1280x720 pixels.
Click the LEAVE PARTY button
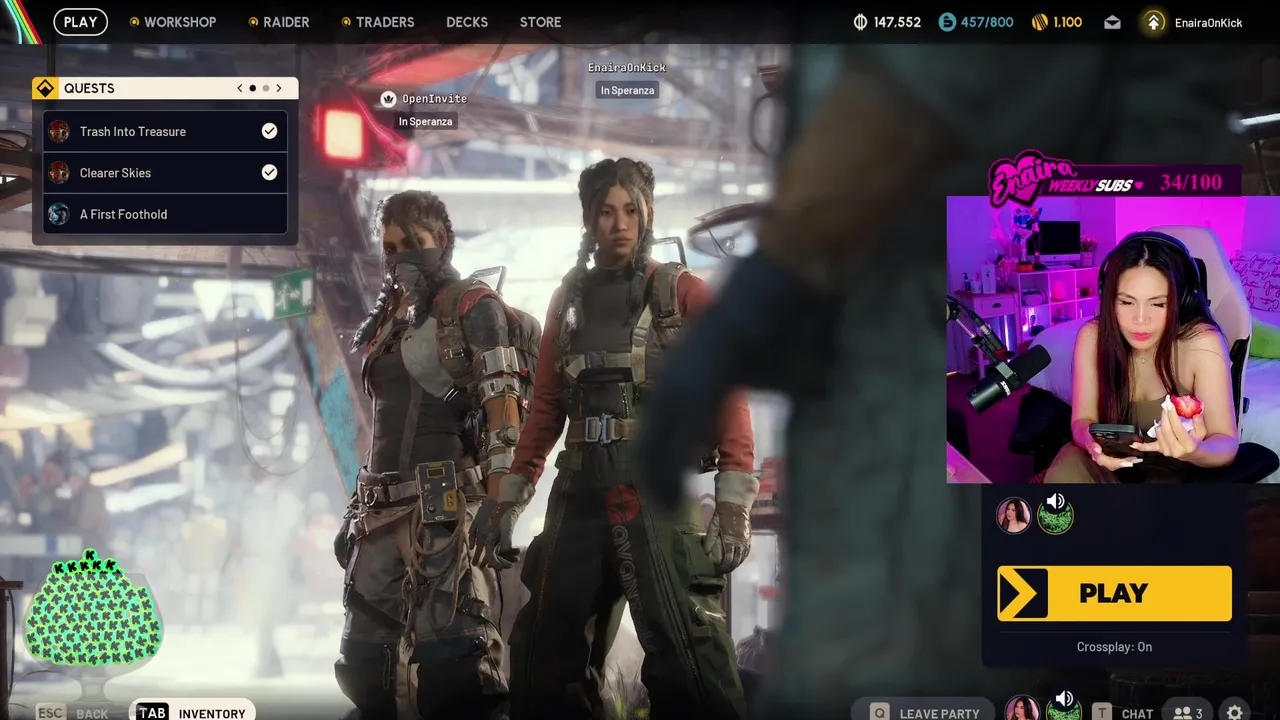click(925, 713)
